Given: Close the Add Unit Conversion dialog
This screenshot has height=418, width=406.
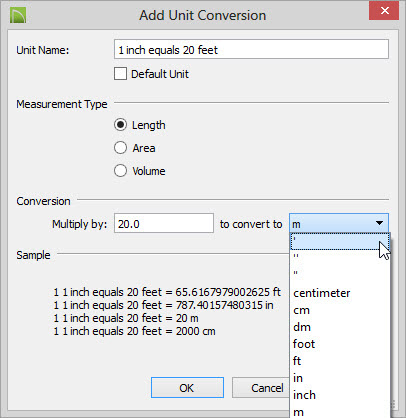Looking at the screenshot, I should coord(384,11).
